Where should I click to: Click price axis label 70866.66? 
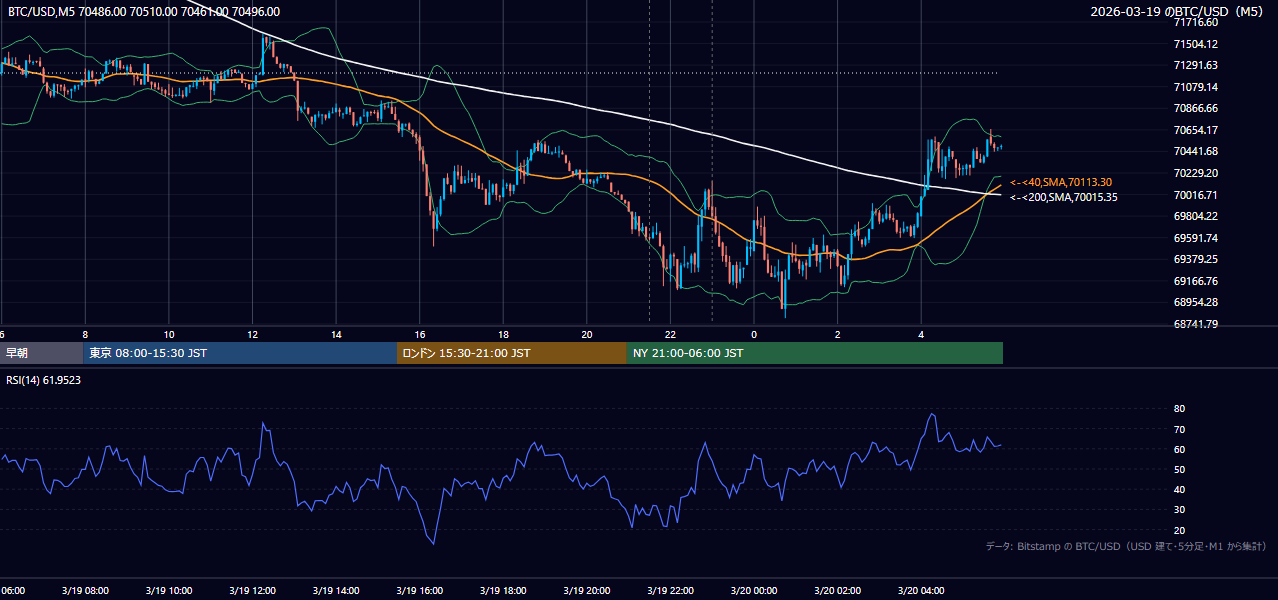point(1195,108)
